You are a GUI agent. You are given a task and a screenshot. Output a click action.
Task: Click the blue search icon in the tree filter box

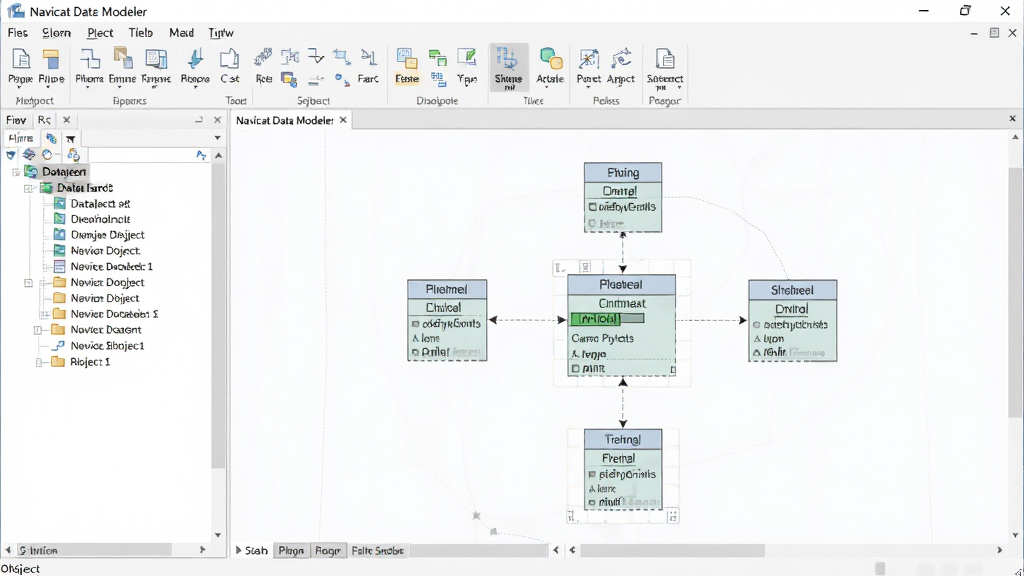201,155
